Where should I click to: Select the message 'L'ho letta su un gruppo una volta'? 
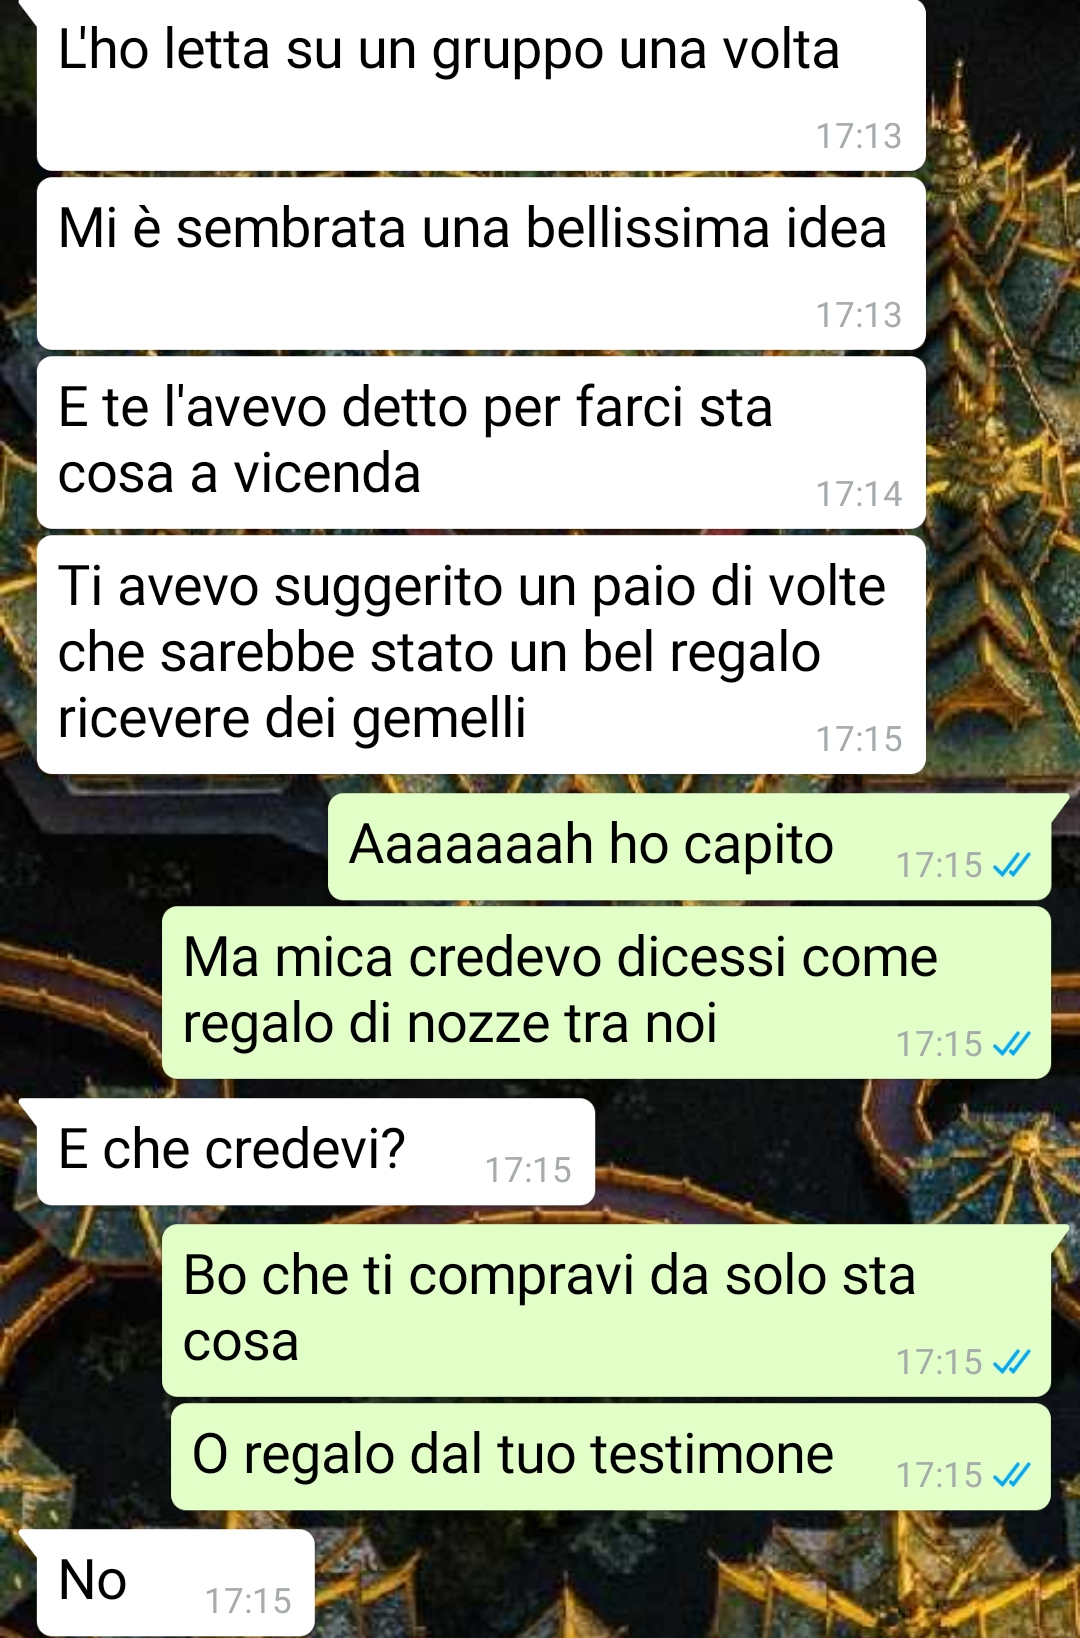click(481, 85)
